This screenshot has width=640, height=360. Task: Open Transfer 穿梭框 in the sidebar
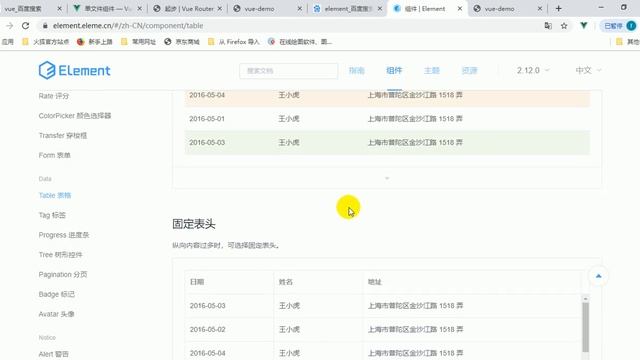click(x=62, y=136)
